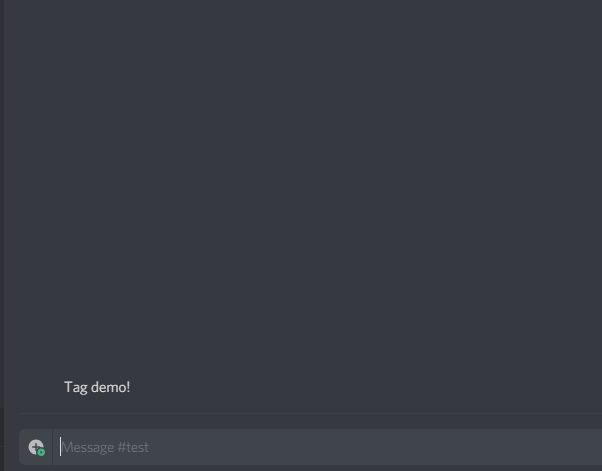
Task: Click the right end of message input bar
Action: 587,447
